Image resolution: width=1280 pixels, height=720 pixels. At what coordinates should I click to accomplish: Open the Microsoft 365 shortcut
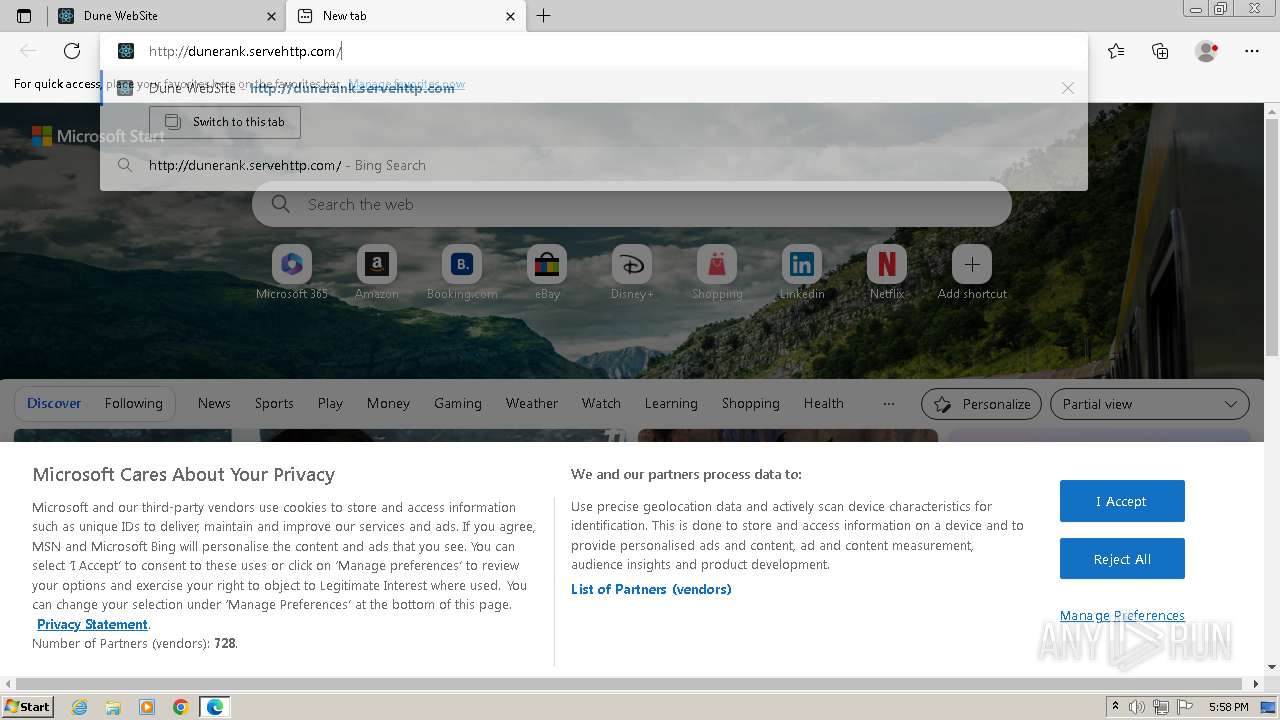tap(292, 273)
